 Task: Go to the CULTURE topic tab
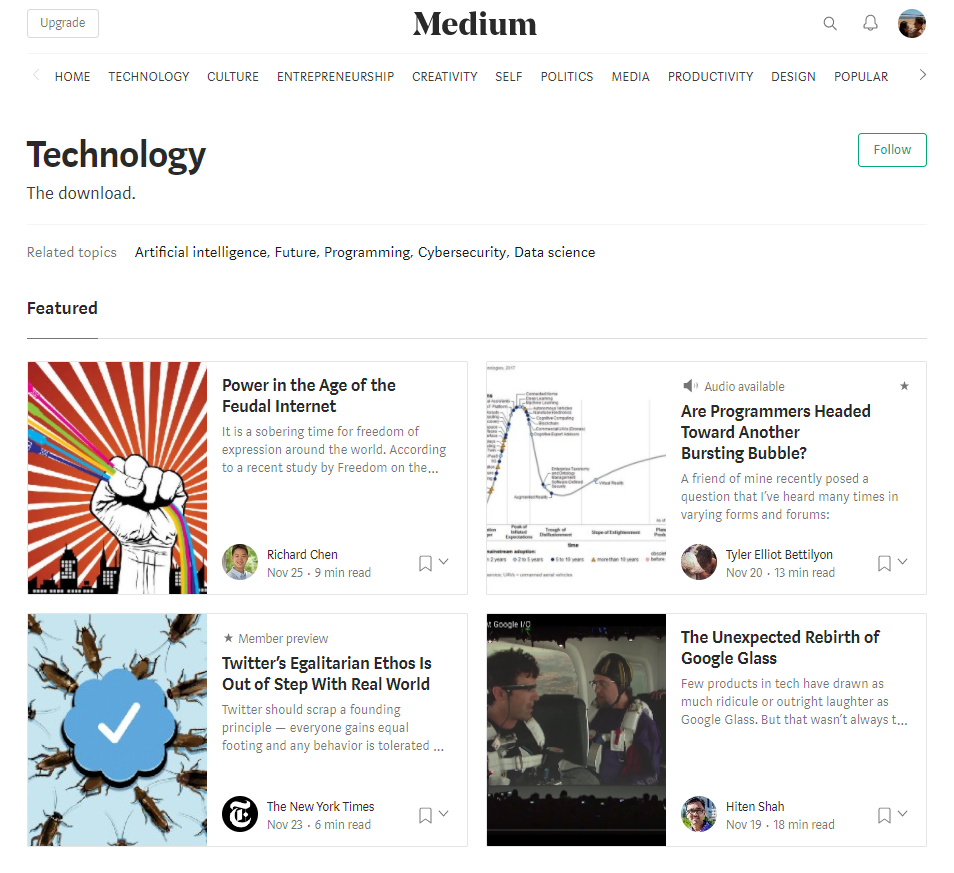233,76
